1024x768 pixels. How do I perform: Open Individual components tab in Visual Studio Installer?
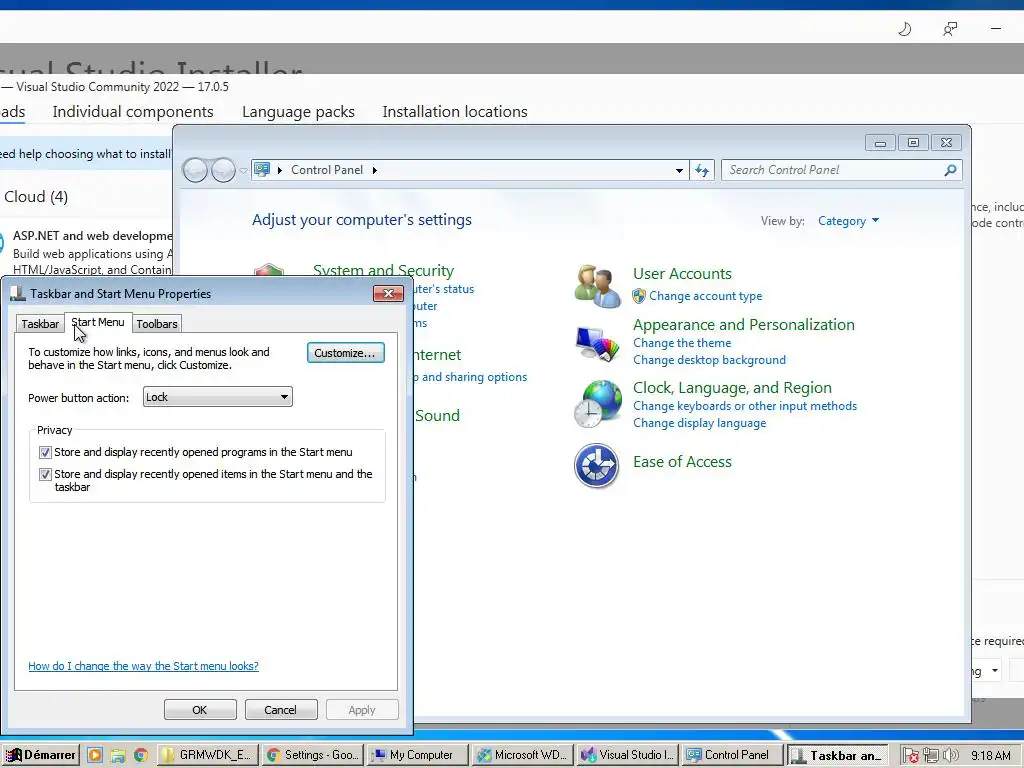click(133, 112)
